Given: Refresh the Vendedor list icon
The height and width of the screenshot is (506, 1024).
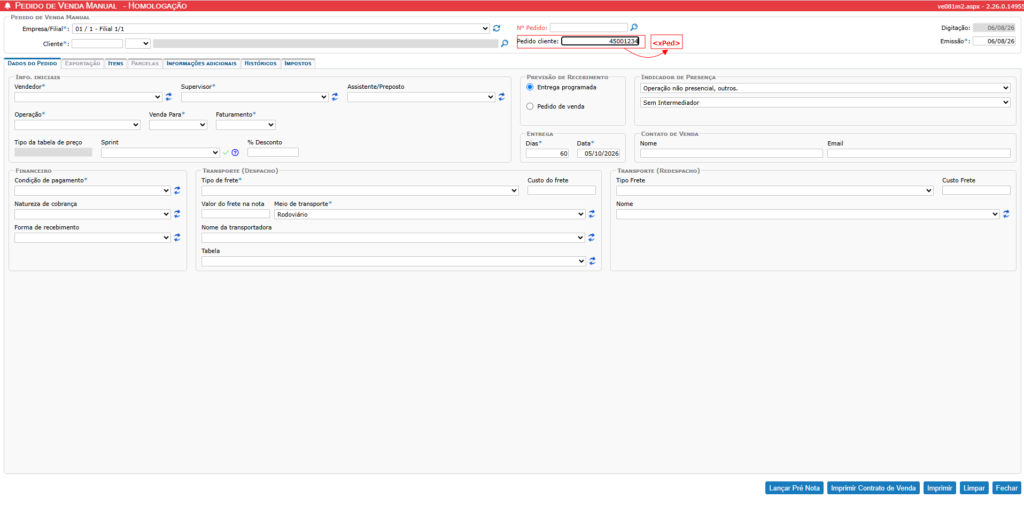Looking at the screenshot, I should point(168,97).
